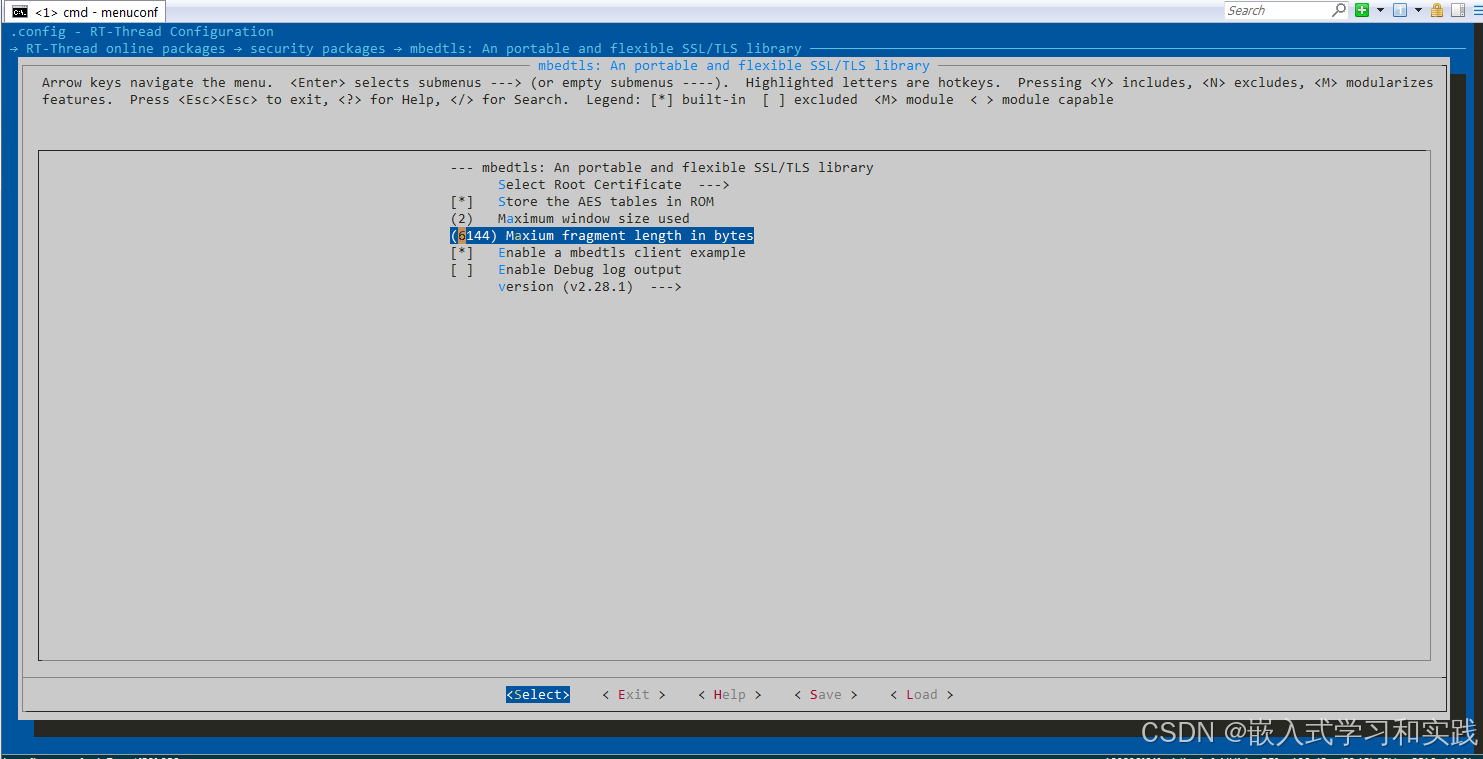Click the lock console icon
Screen dimensions: 1483x759
click(x=1437, y=10)
